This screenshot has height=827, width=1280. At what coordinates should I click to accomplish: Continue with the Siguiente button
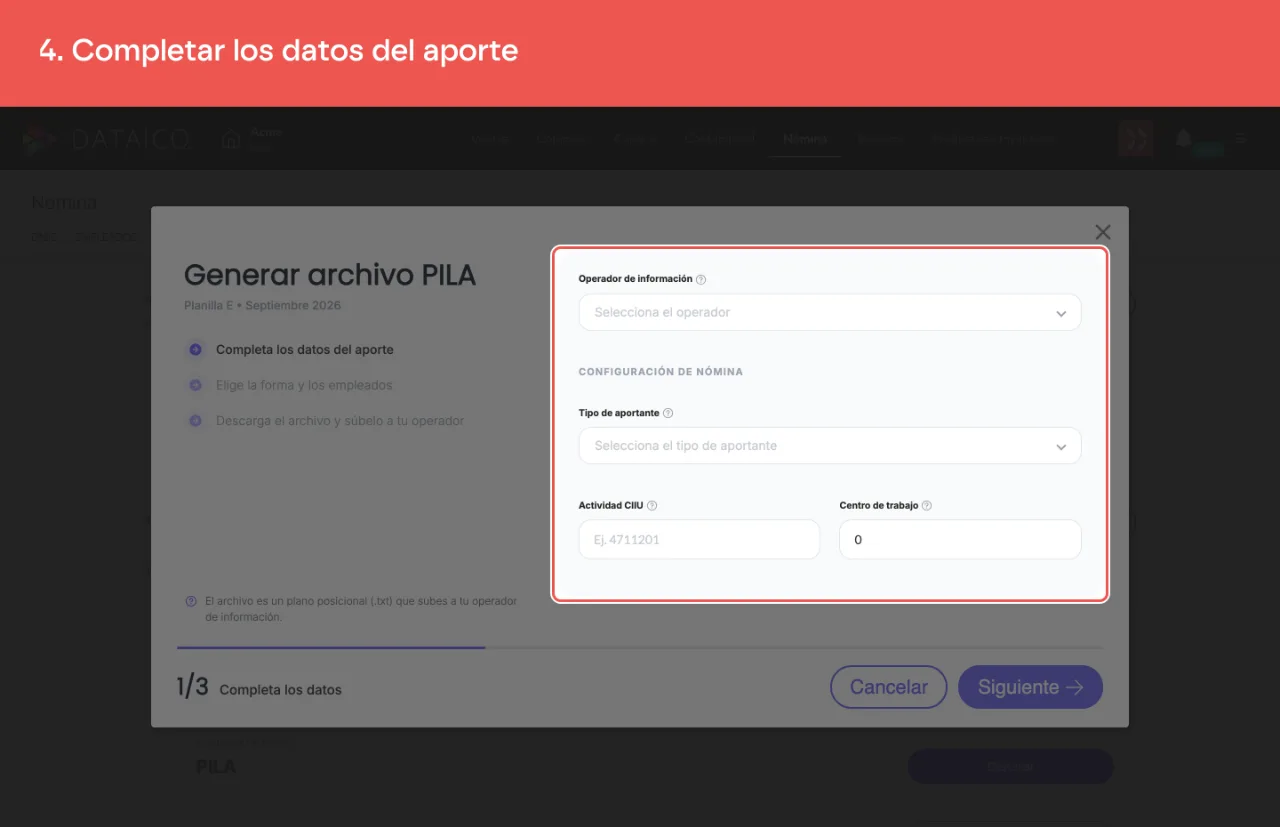point(1030,687)
